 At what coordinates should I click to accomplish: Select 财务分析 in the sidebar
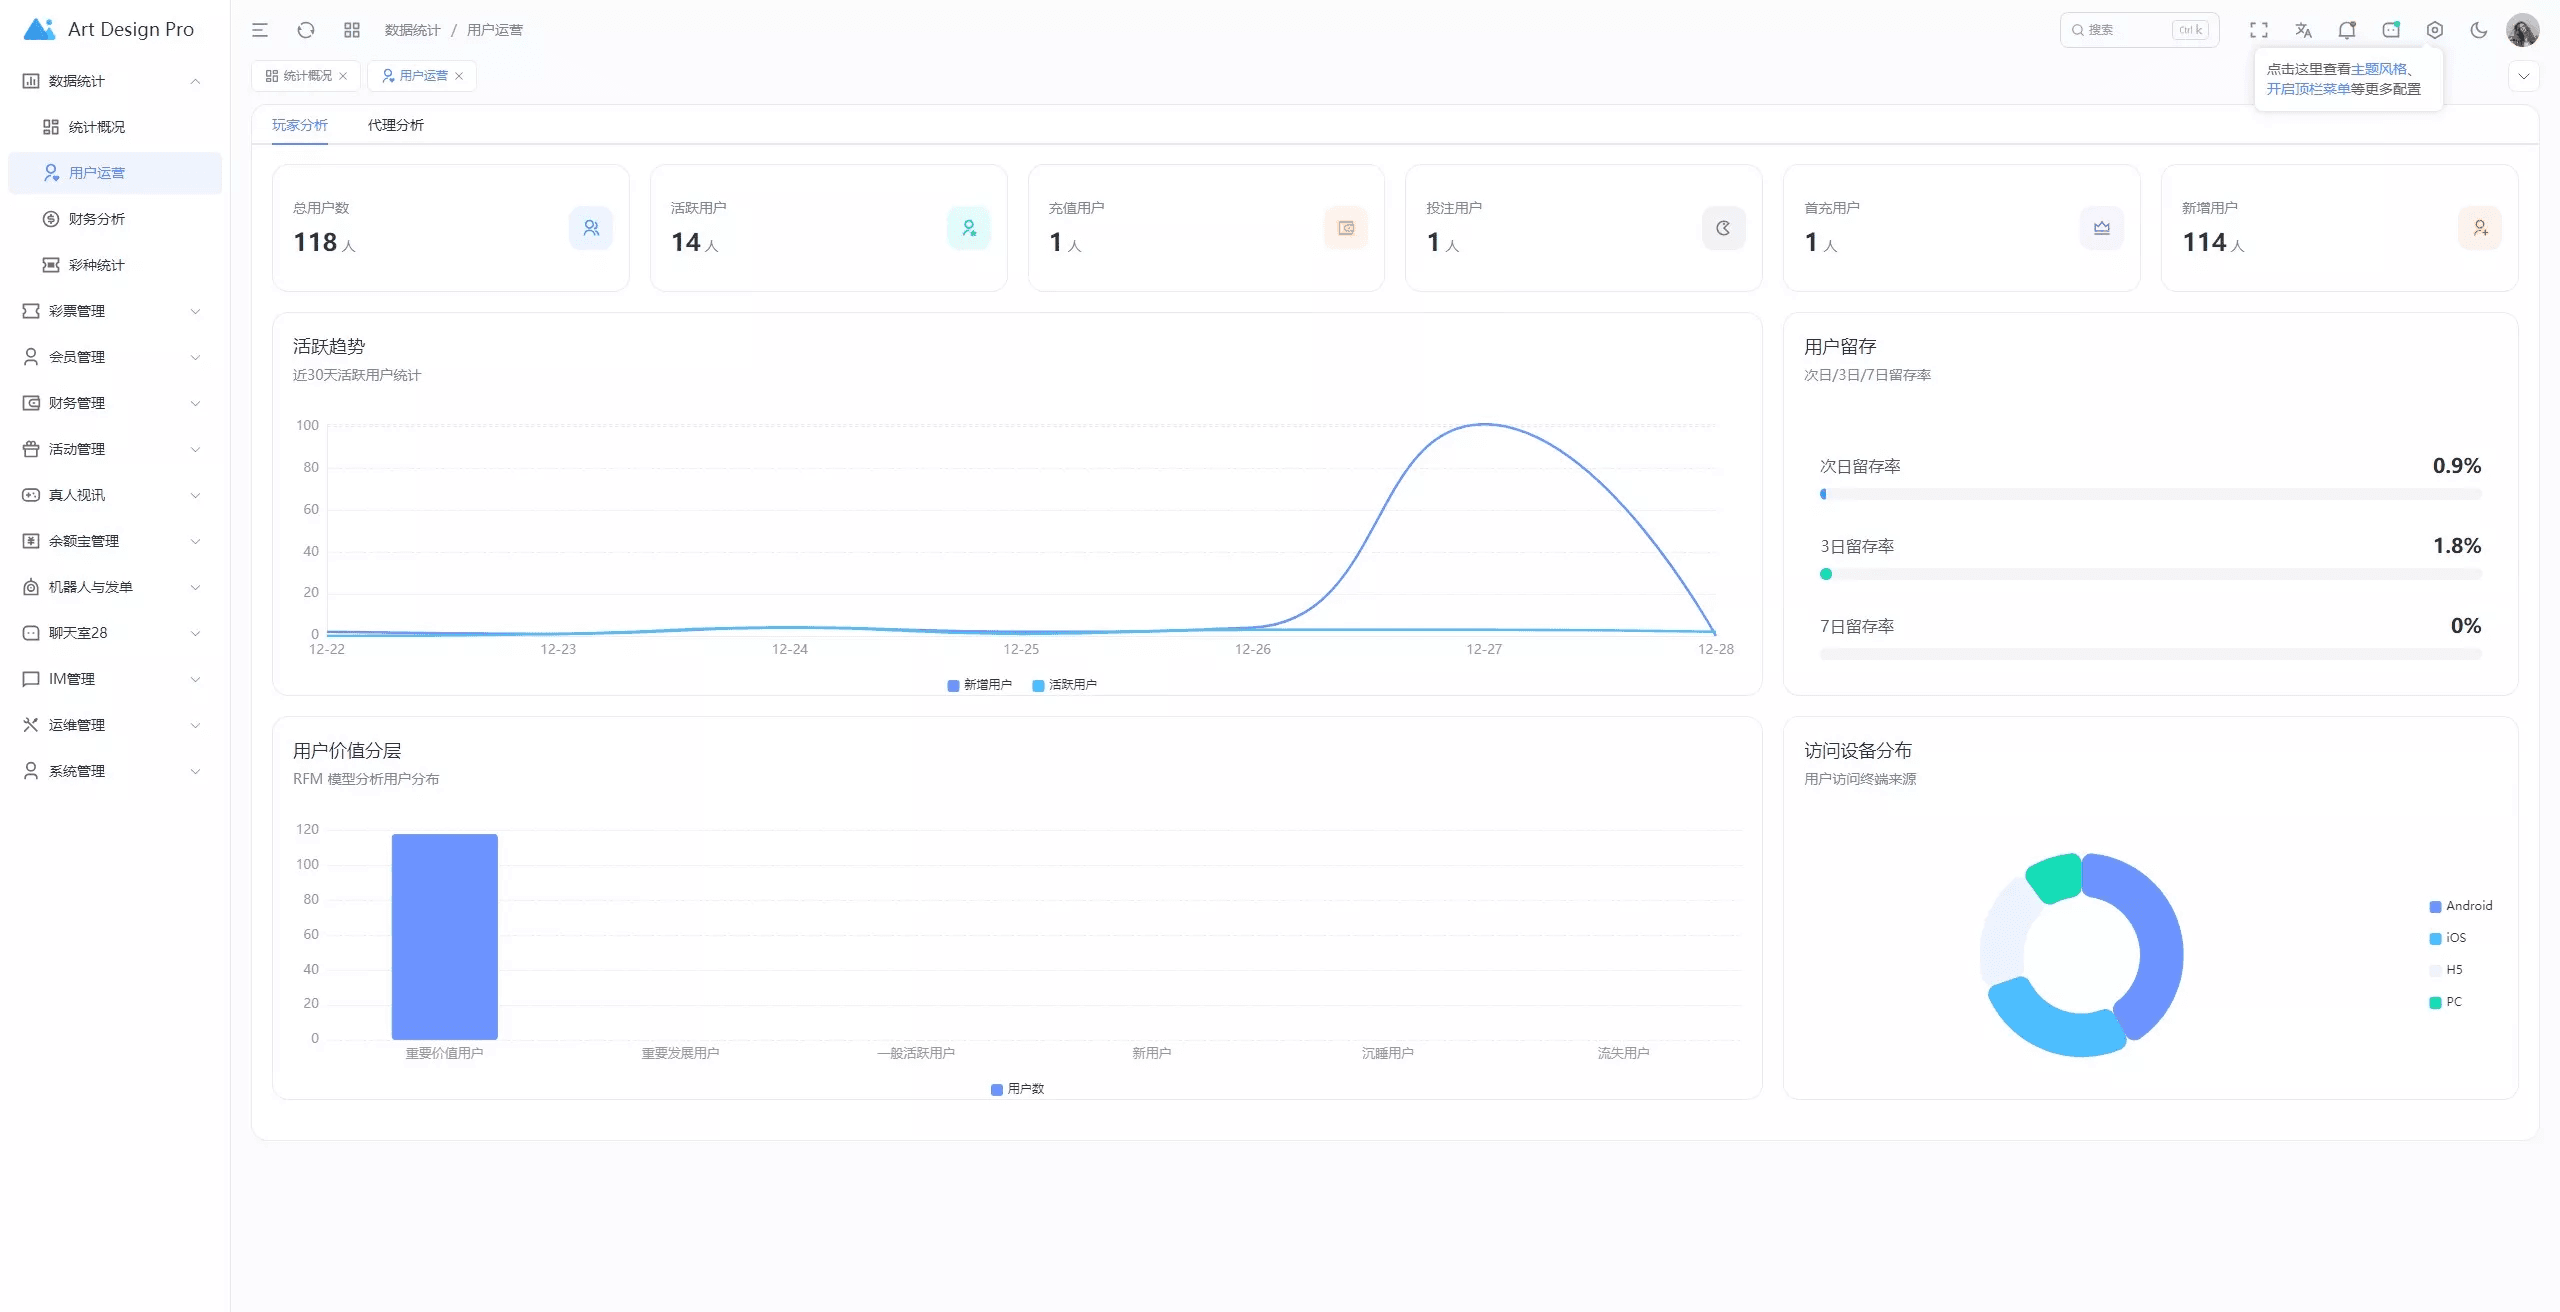pos(97,219)
